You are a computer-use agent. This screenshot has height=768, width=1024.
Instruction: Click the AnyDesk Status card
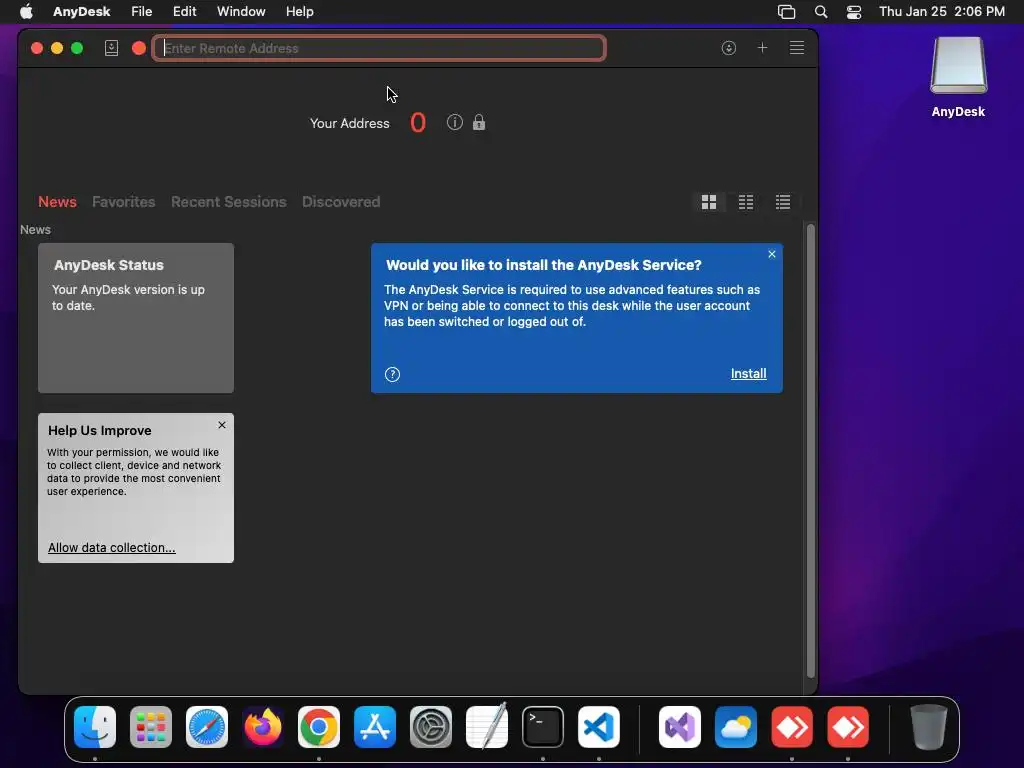coord(136,318)
